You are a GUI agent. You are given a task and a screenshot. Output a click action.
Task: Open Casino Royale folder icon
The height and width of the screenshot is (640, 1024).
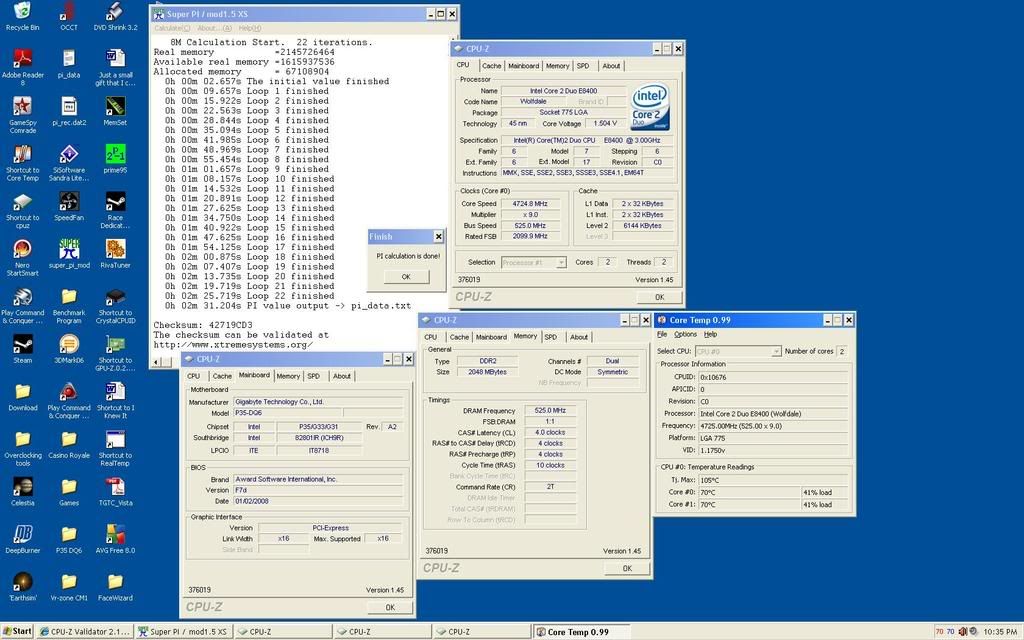tap(69, 440)
